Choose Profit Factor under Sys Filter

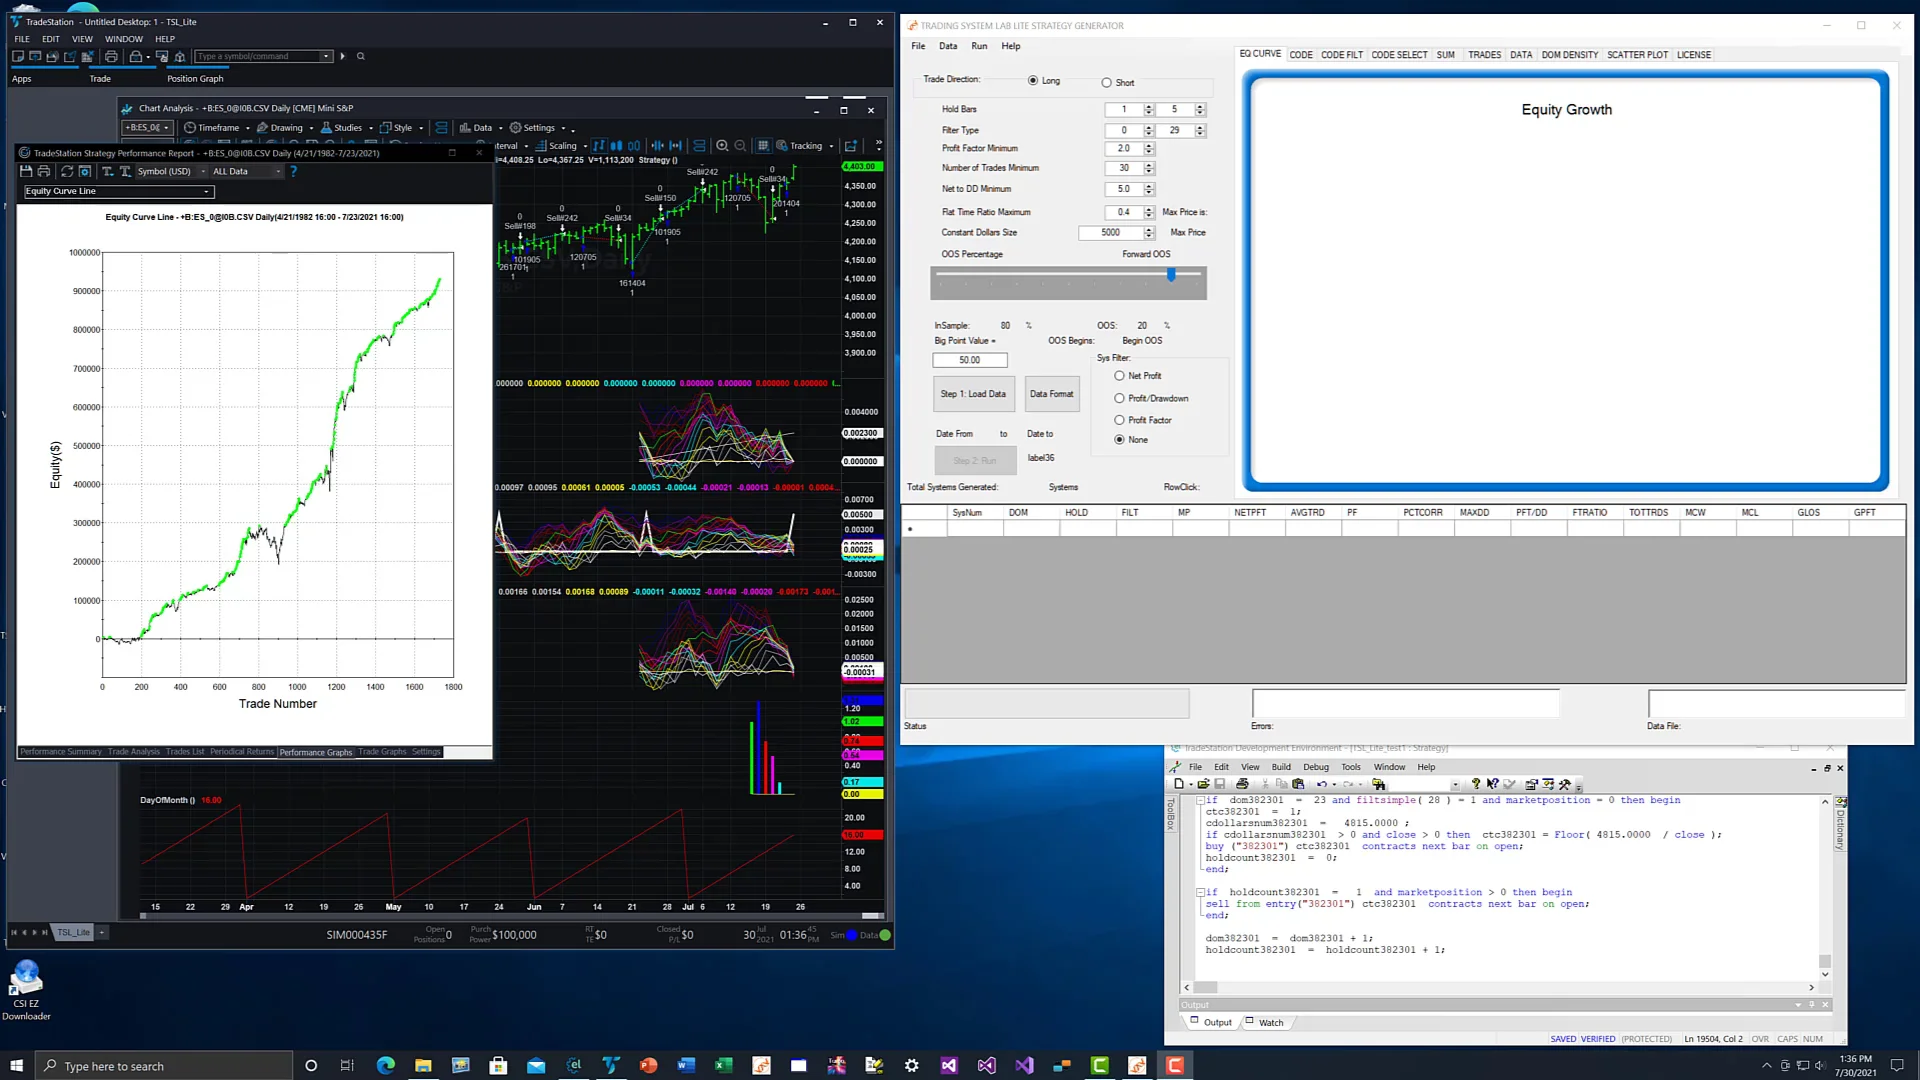point(1119,421)
